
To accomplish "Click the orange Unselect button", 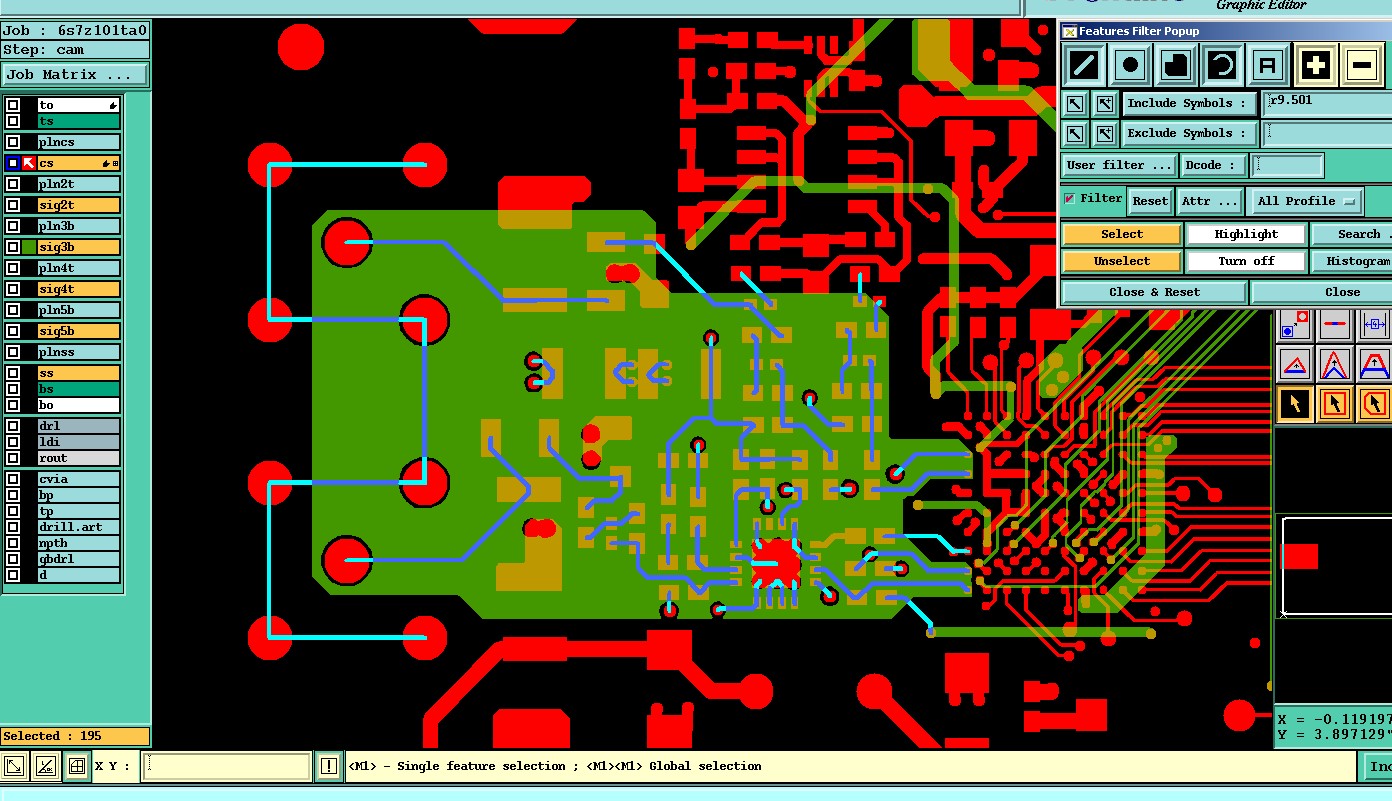I will click(x=1122, y=261).
